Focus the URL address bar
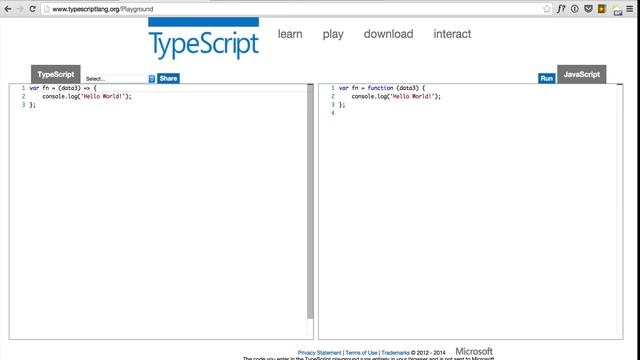The height and width of the screenshot is (360, 640). (294, 9)
